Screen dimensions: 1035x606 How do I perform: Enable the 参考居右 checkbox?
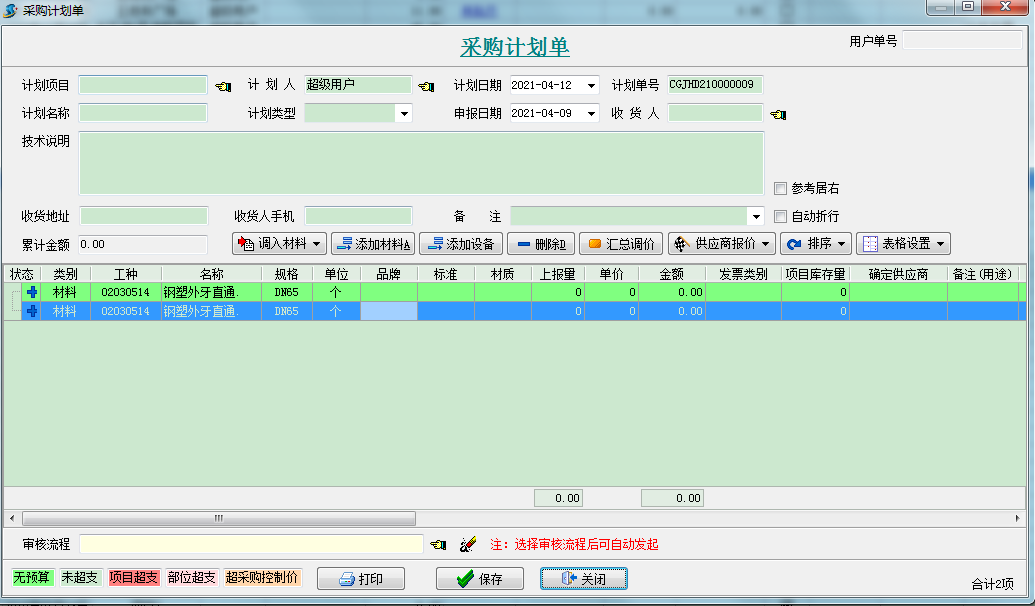click(x=779, y=188)
